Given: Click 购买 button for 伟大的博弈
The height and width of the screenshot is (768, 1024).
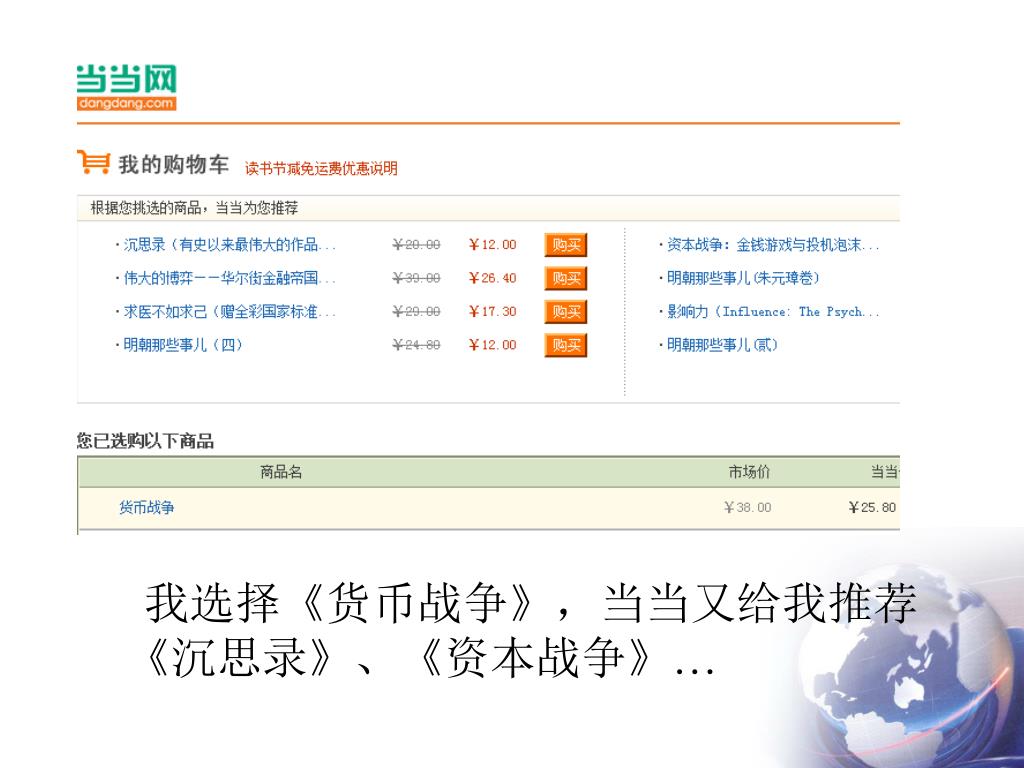Looking at the screenshot, I should [x=566, y=278].
